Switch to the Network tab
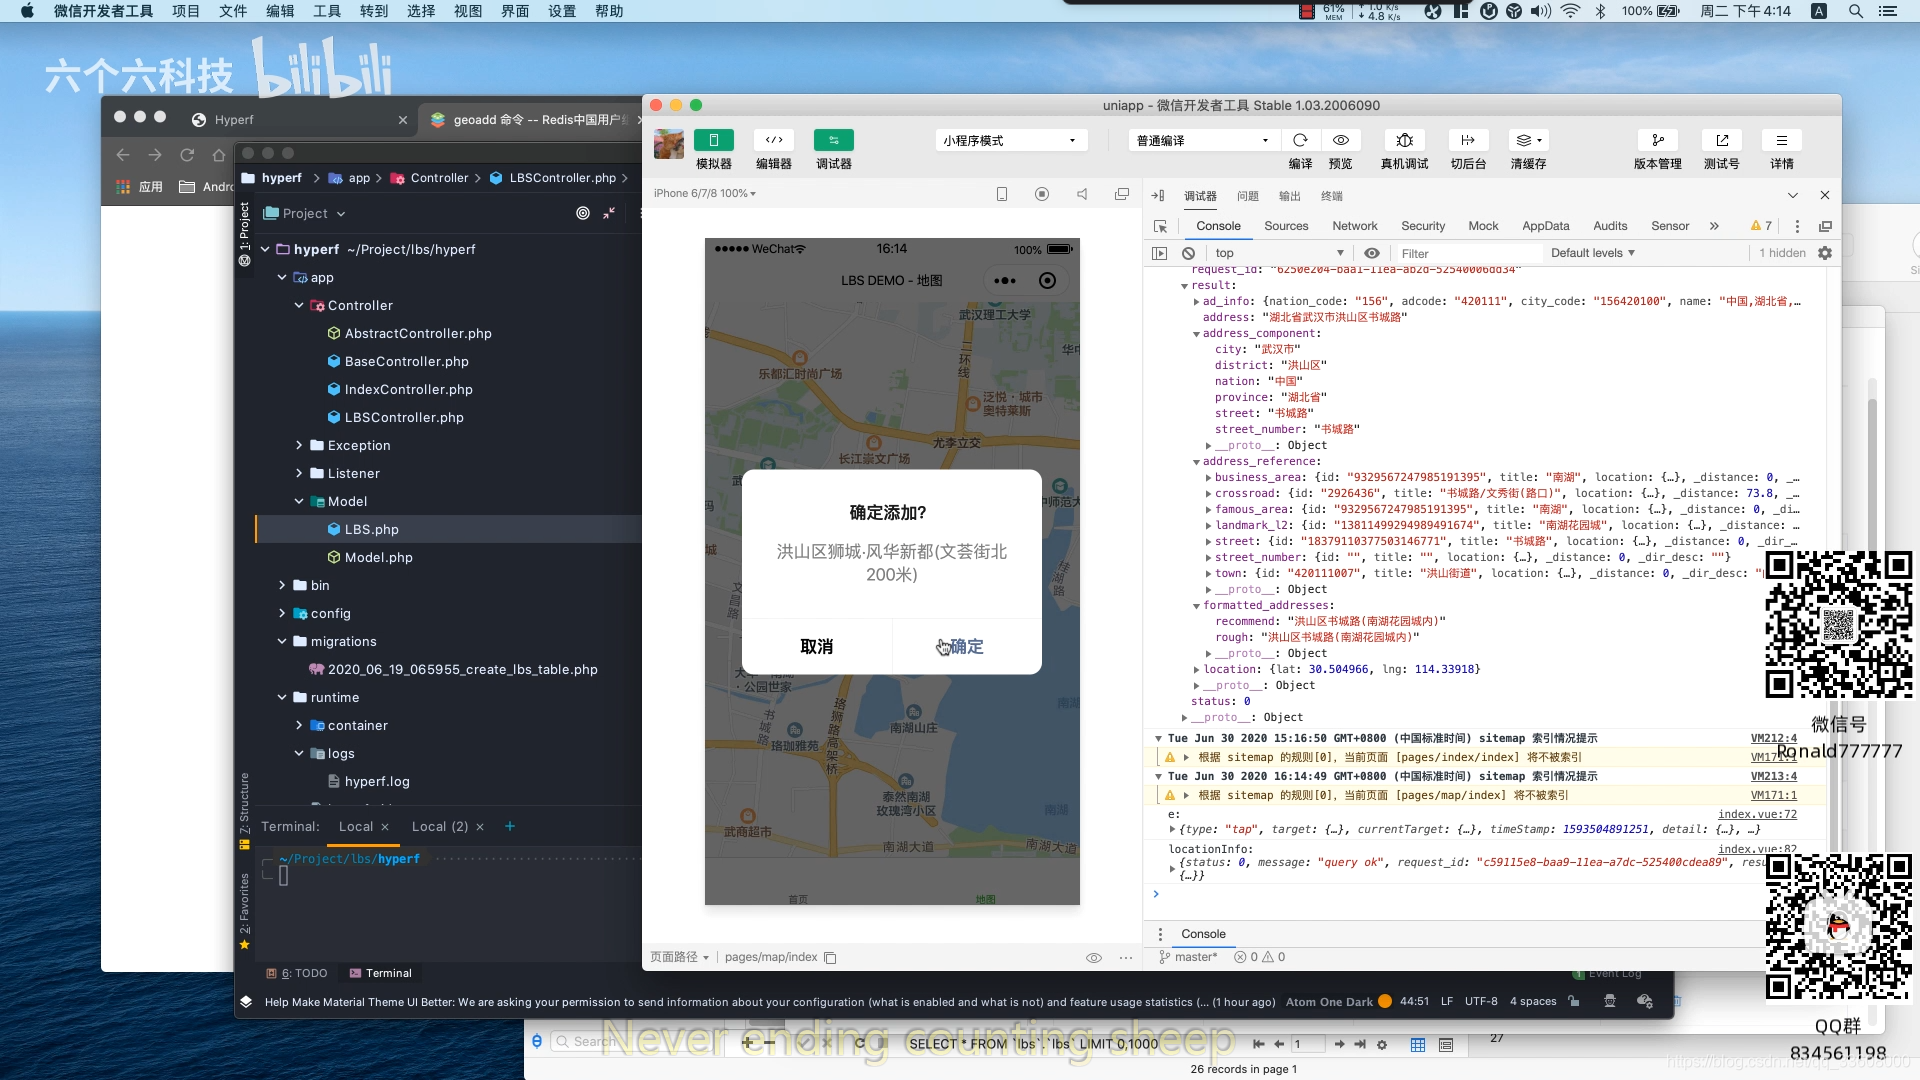 click(1354, 226)
